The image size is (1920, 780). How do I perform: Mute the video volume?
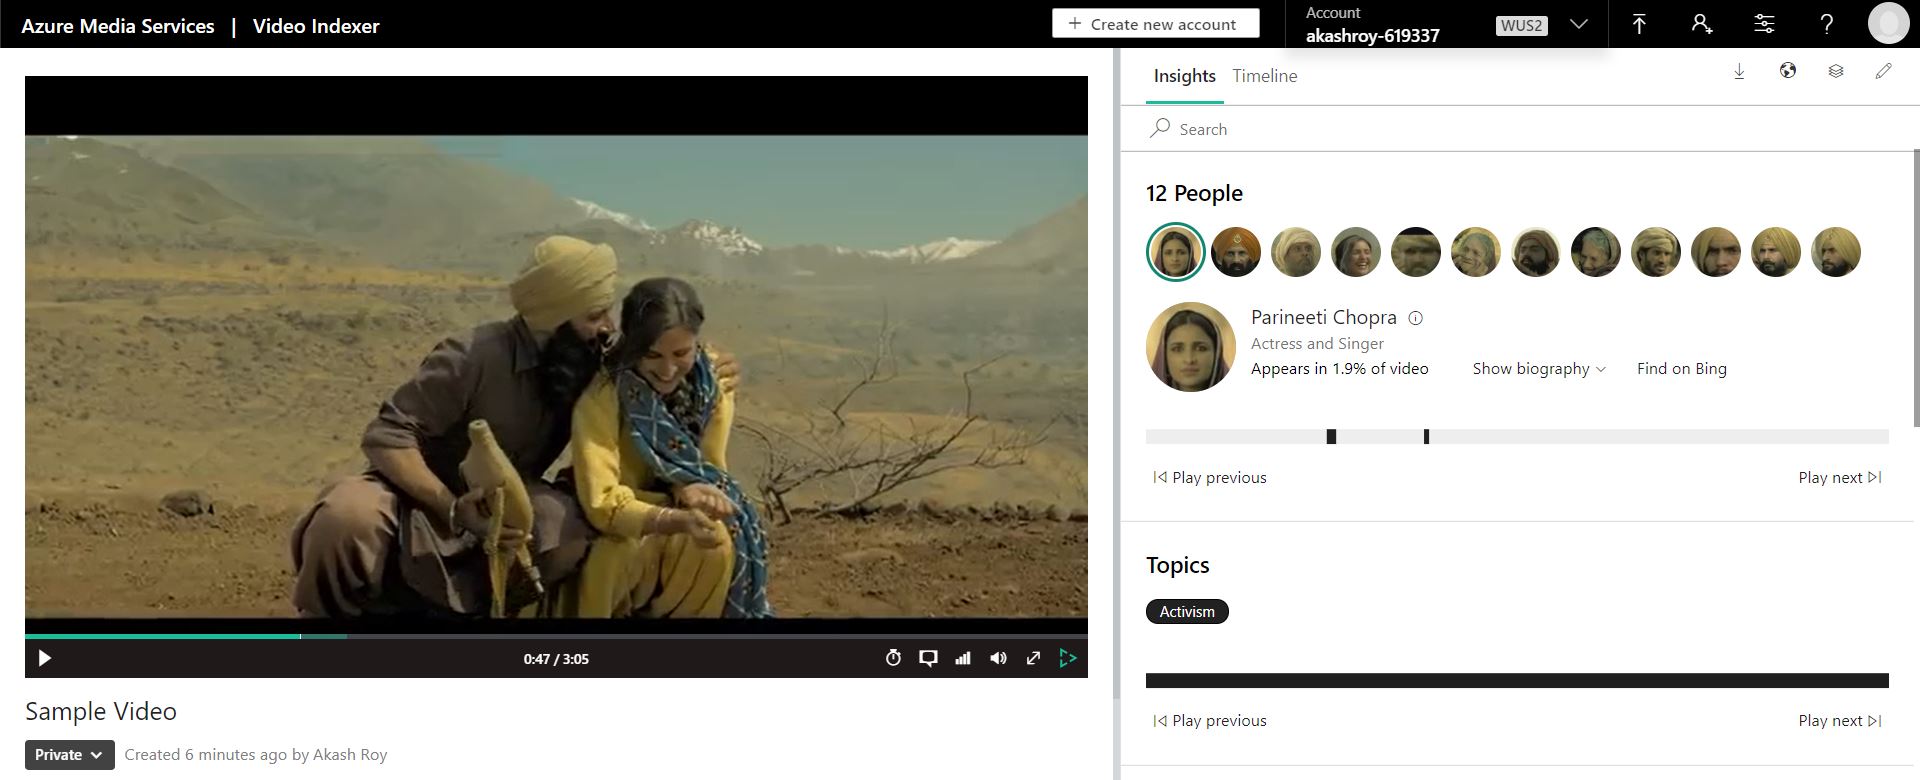[x=998, y=658]
